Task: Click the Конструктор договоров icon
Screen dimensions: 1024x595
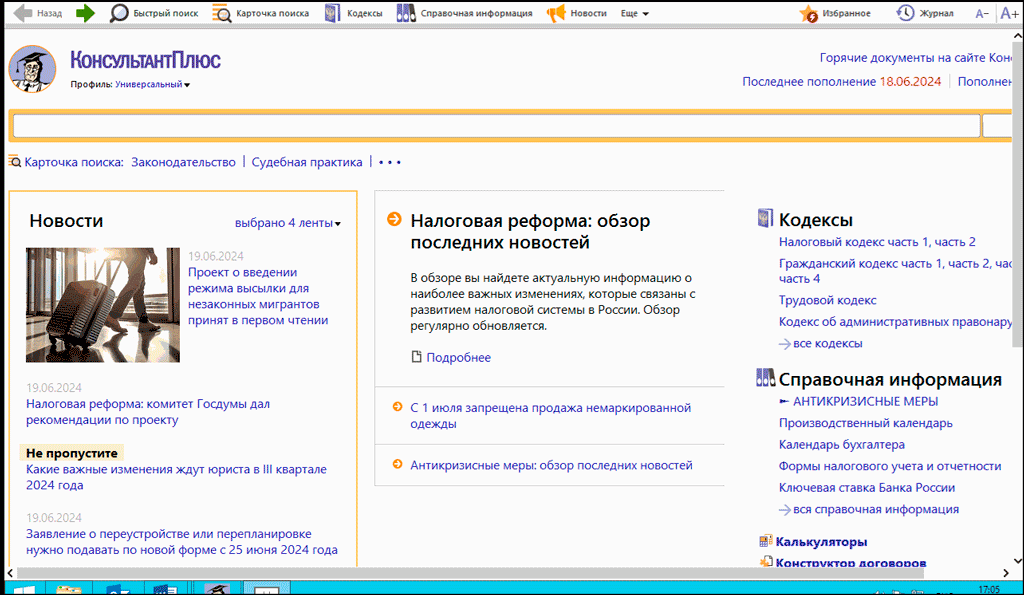Action: point(765,562)
